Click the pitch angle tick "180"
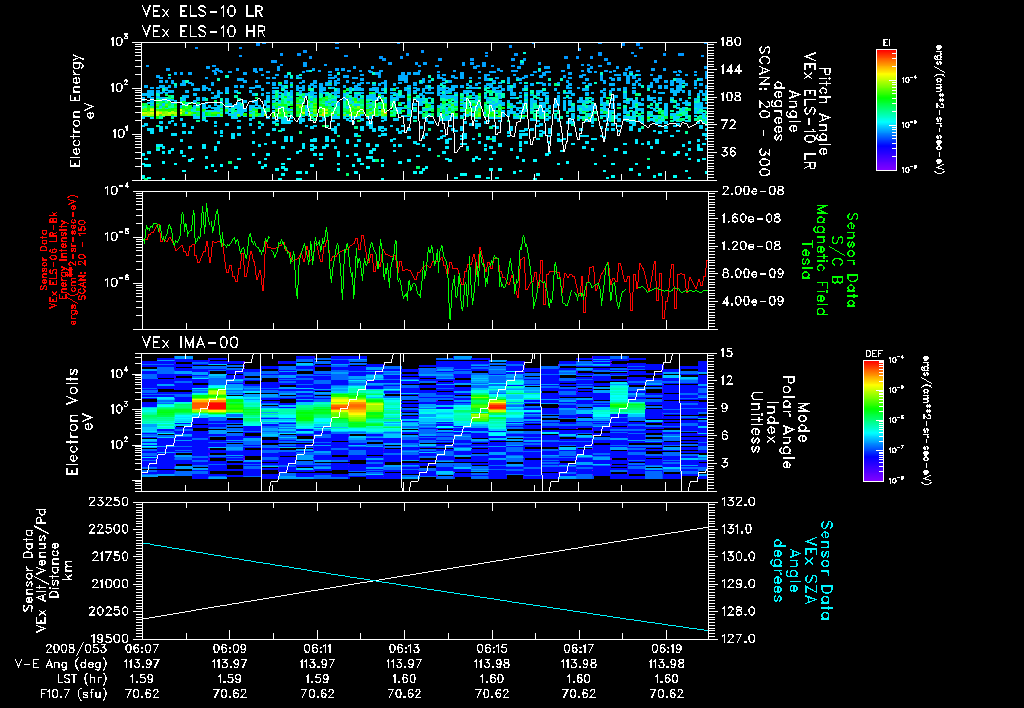The height and width of the screenshot is (708, 1024). tap(731, 42)
